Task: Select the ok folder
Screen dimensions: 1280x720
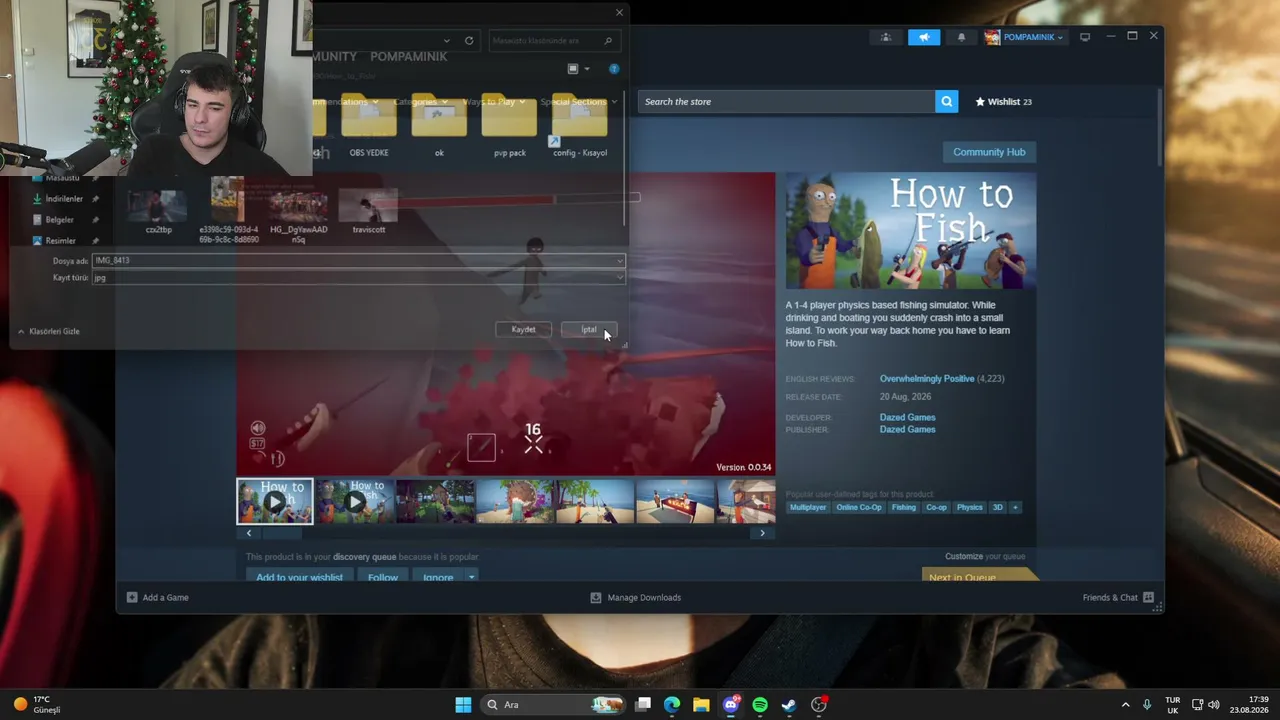Action: tap(439, 126)
